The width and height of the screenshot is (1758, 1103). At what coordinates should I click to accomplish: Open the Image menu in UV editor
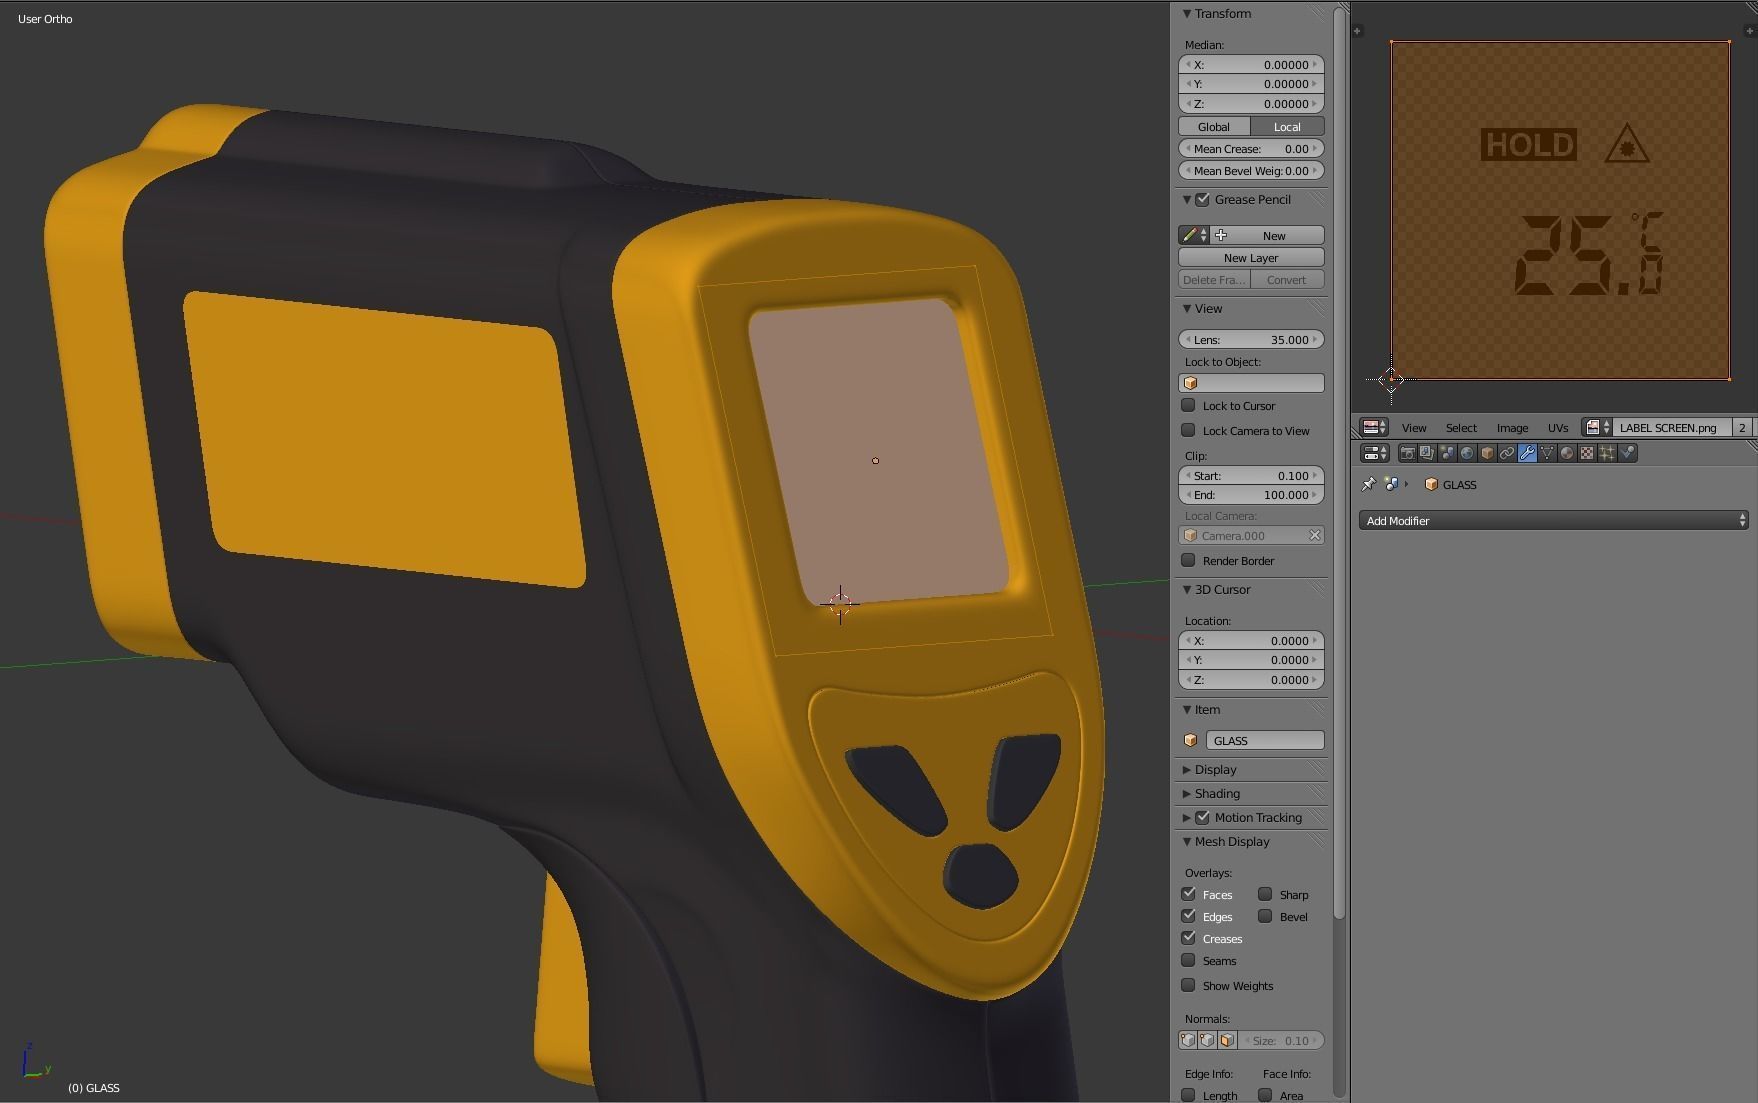pos(1512,427)
